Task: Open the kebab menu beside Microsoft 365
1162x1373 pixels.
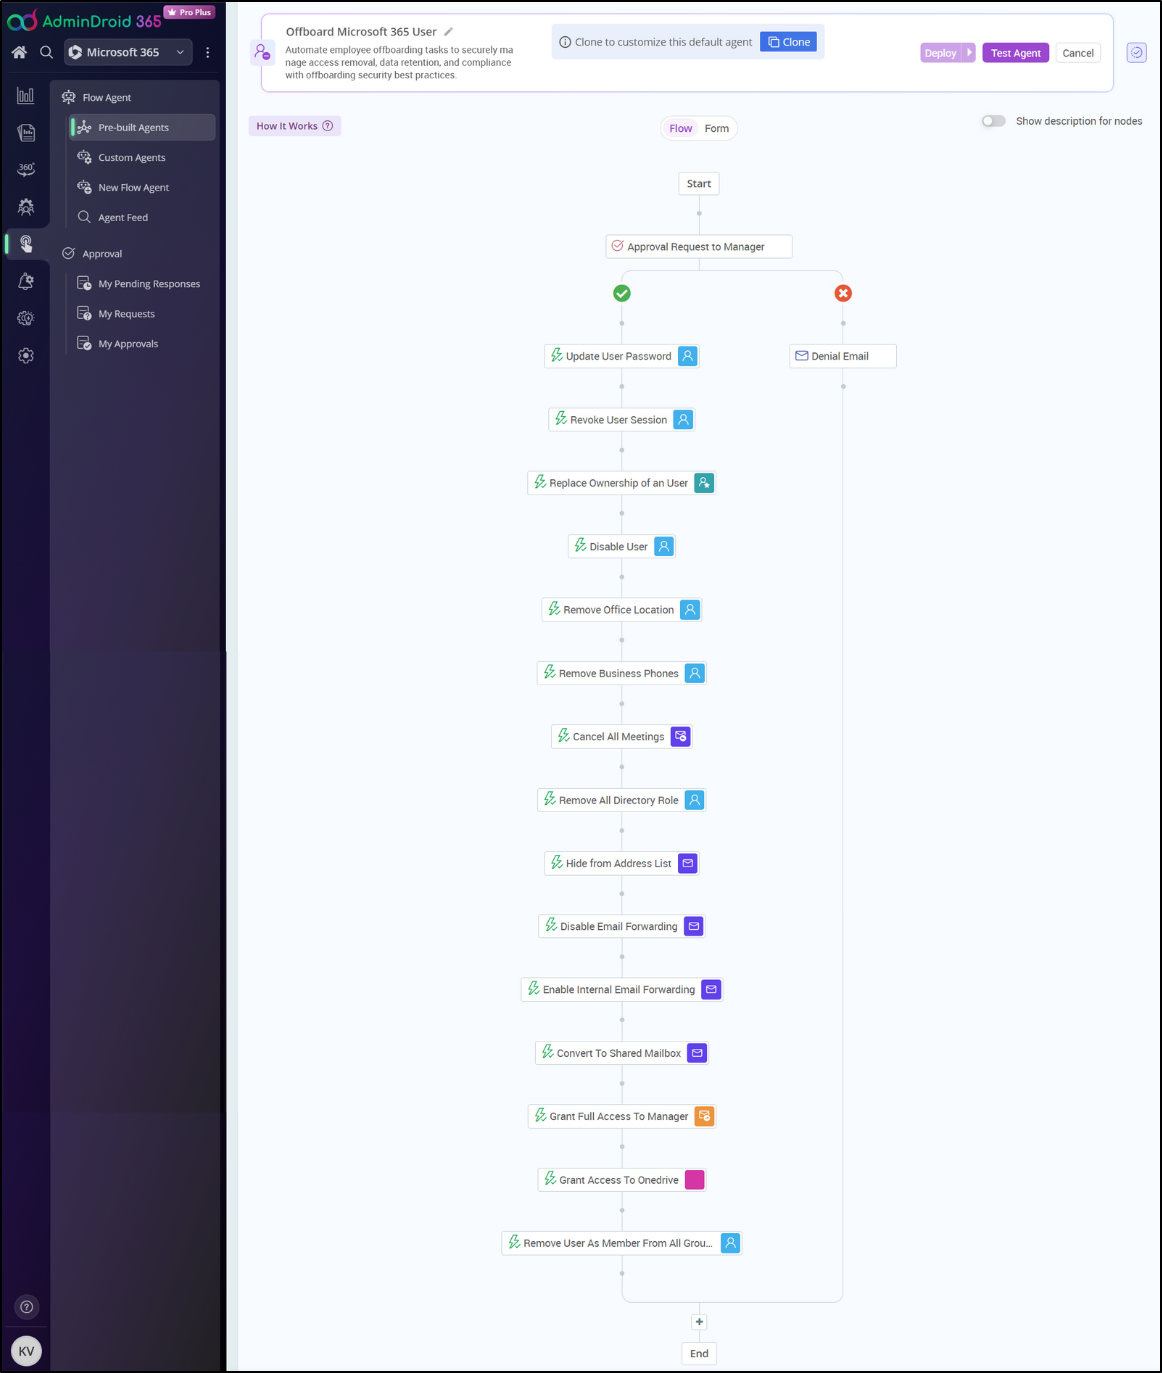Action: [208, 52]
